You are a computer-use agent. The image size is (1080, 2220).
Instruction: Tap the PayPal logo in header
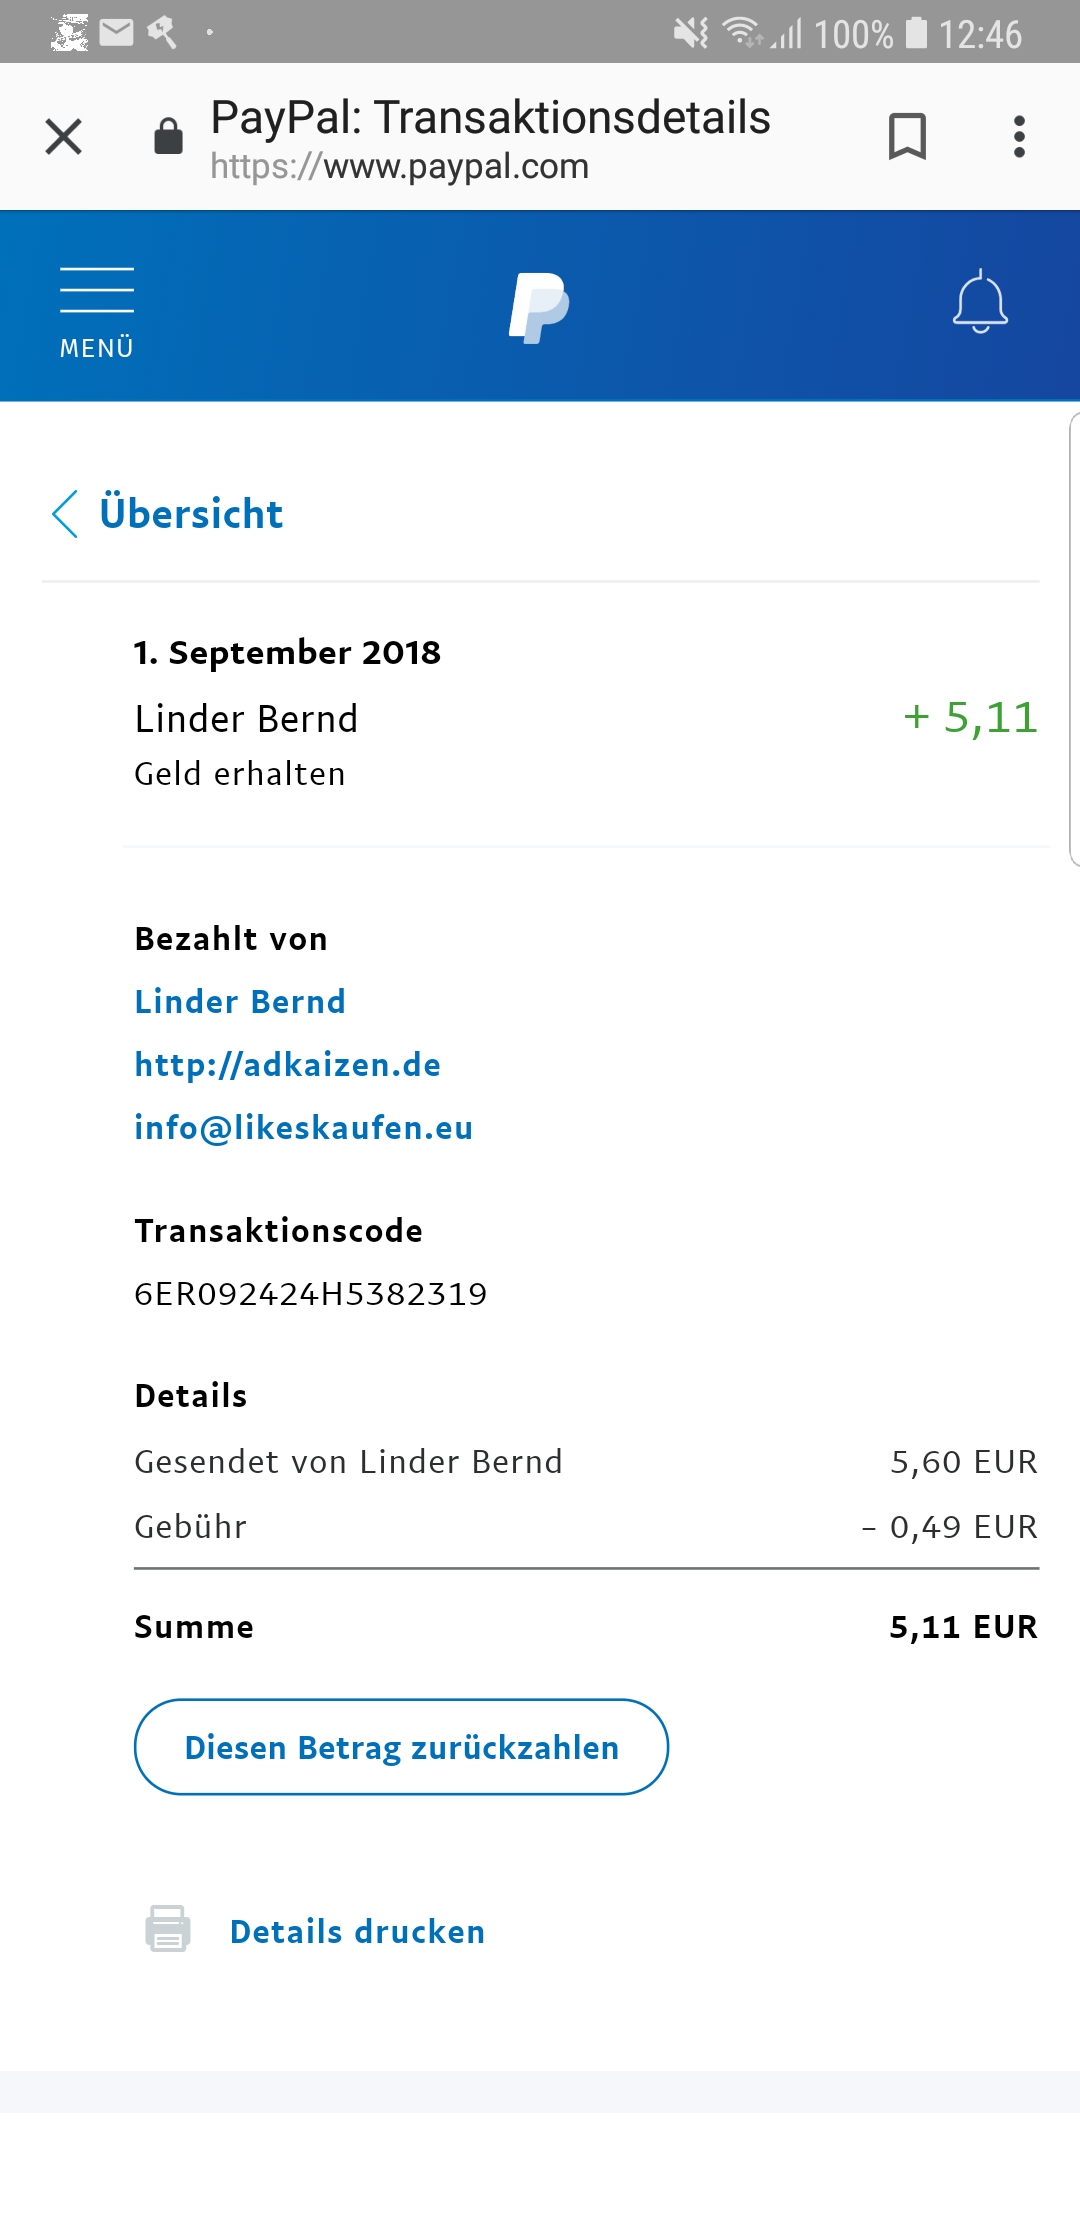coord(539,307)
